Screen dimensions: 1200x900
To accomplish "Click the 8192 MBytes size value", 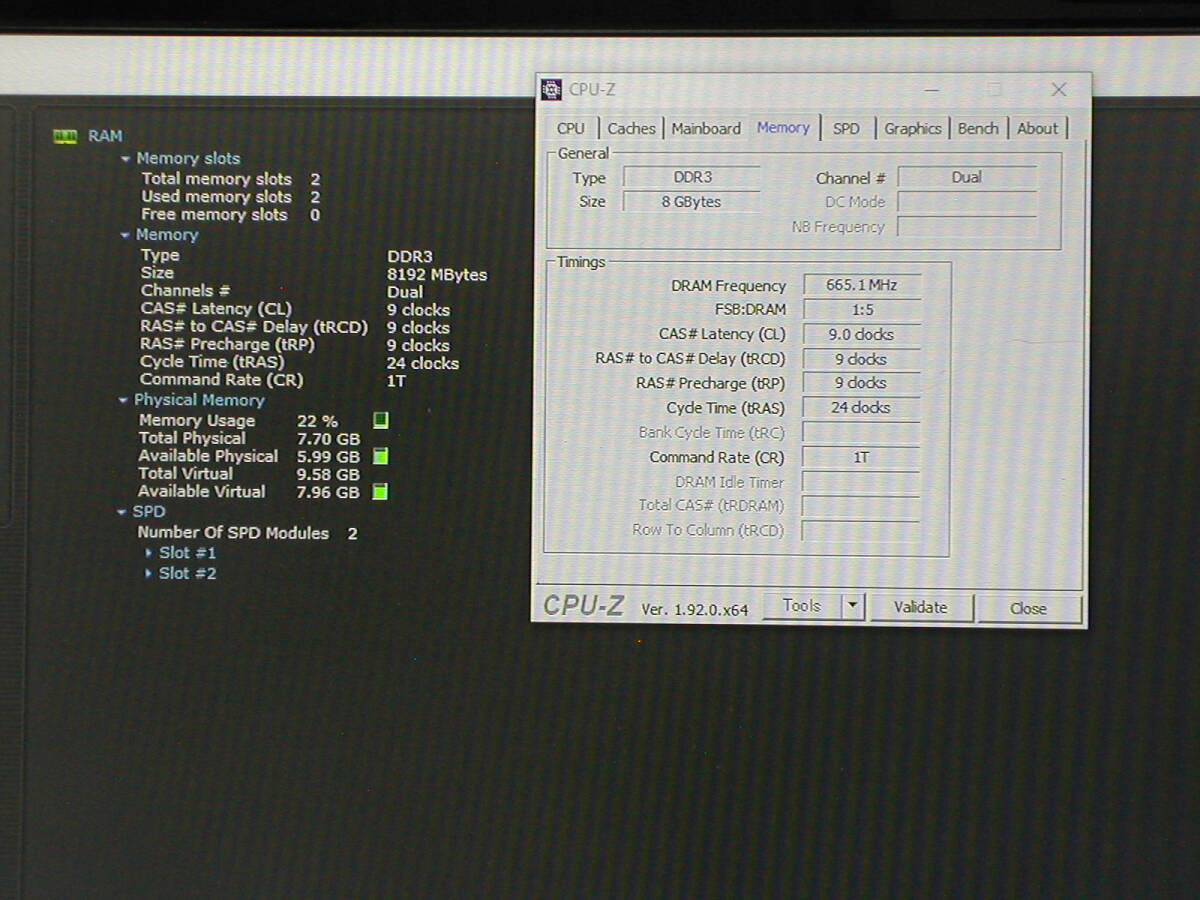I will [x=437, y=275].
